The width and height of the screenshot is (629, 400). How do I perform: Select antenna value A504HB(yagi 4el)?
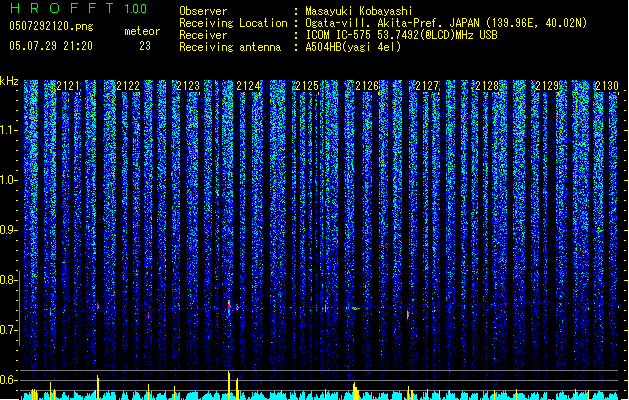(x=353, y=47)
